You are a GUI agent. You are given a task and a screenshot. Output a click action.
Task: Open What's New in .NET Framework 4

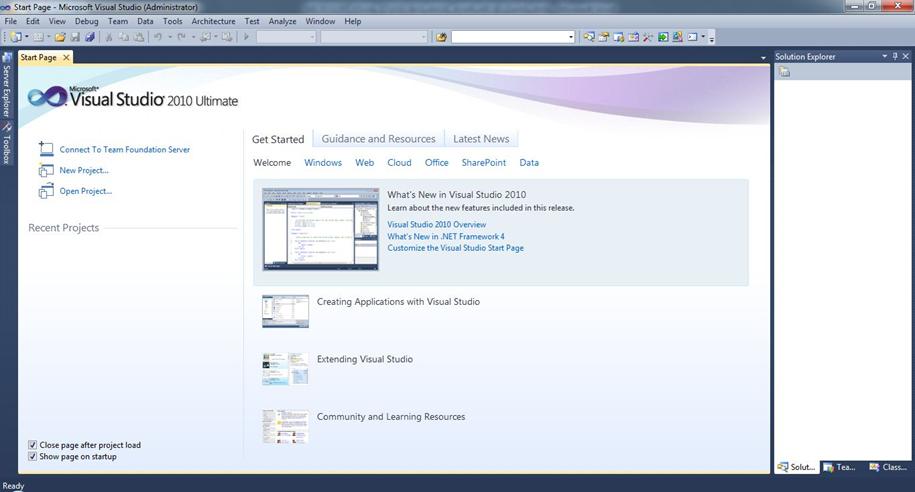(446, 236)
